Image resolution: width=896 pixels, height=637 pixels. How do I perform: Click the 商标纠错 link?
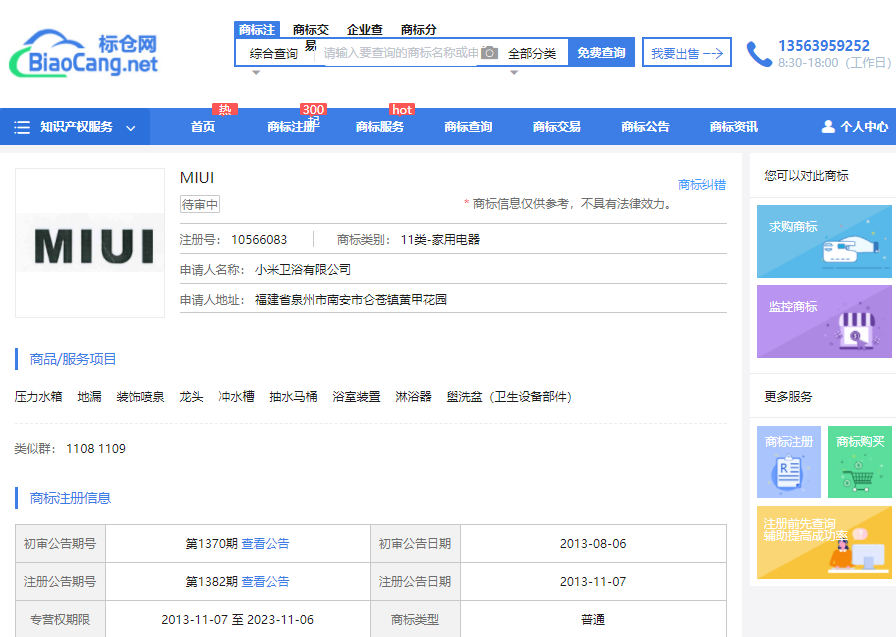[702, 185]
